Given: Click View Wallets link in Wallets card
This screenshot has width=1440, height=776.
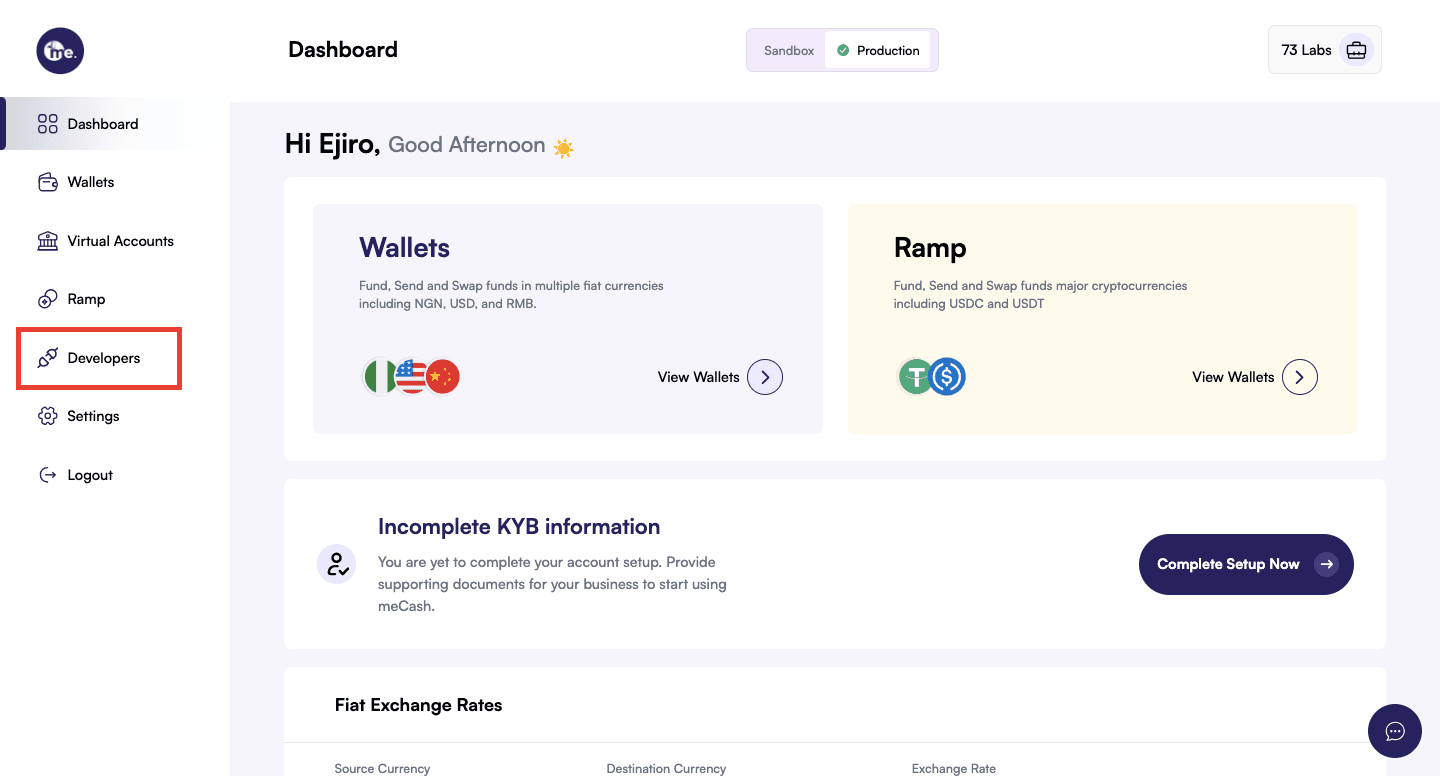Looking at the screenshot, I should 698,377.
